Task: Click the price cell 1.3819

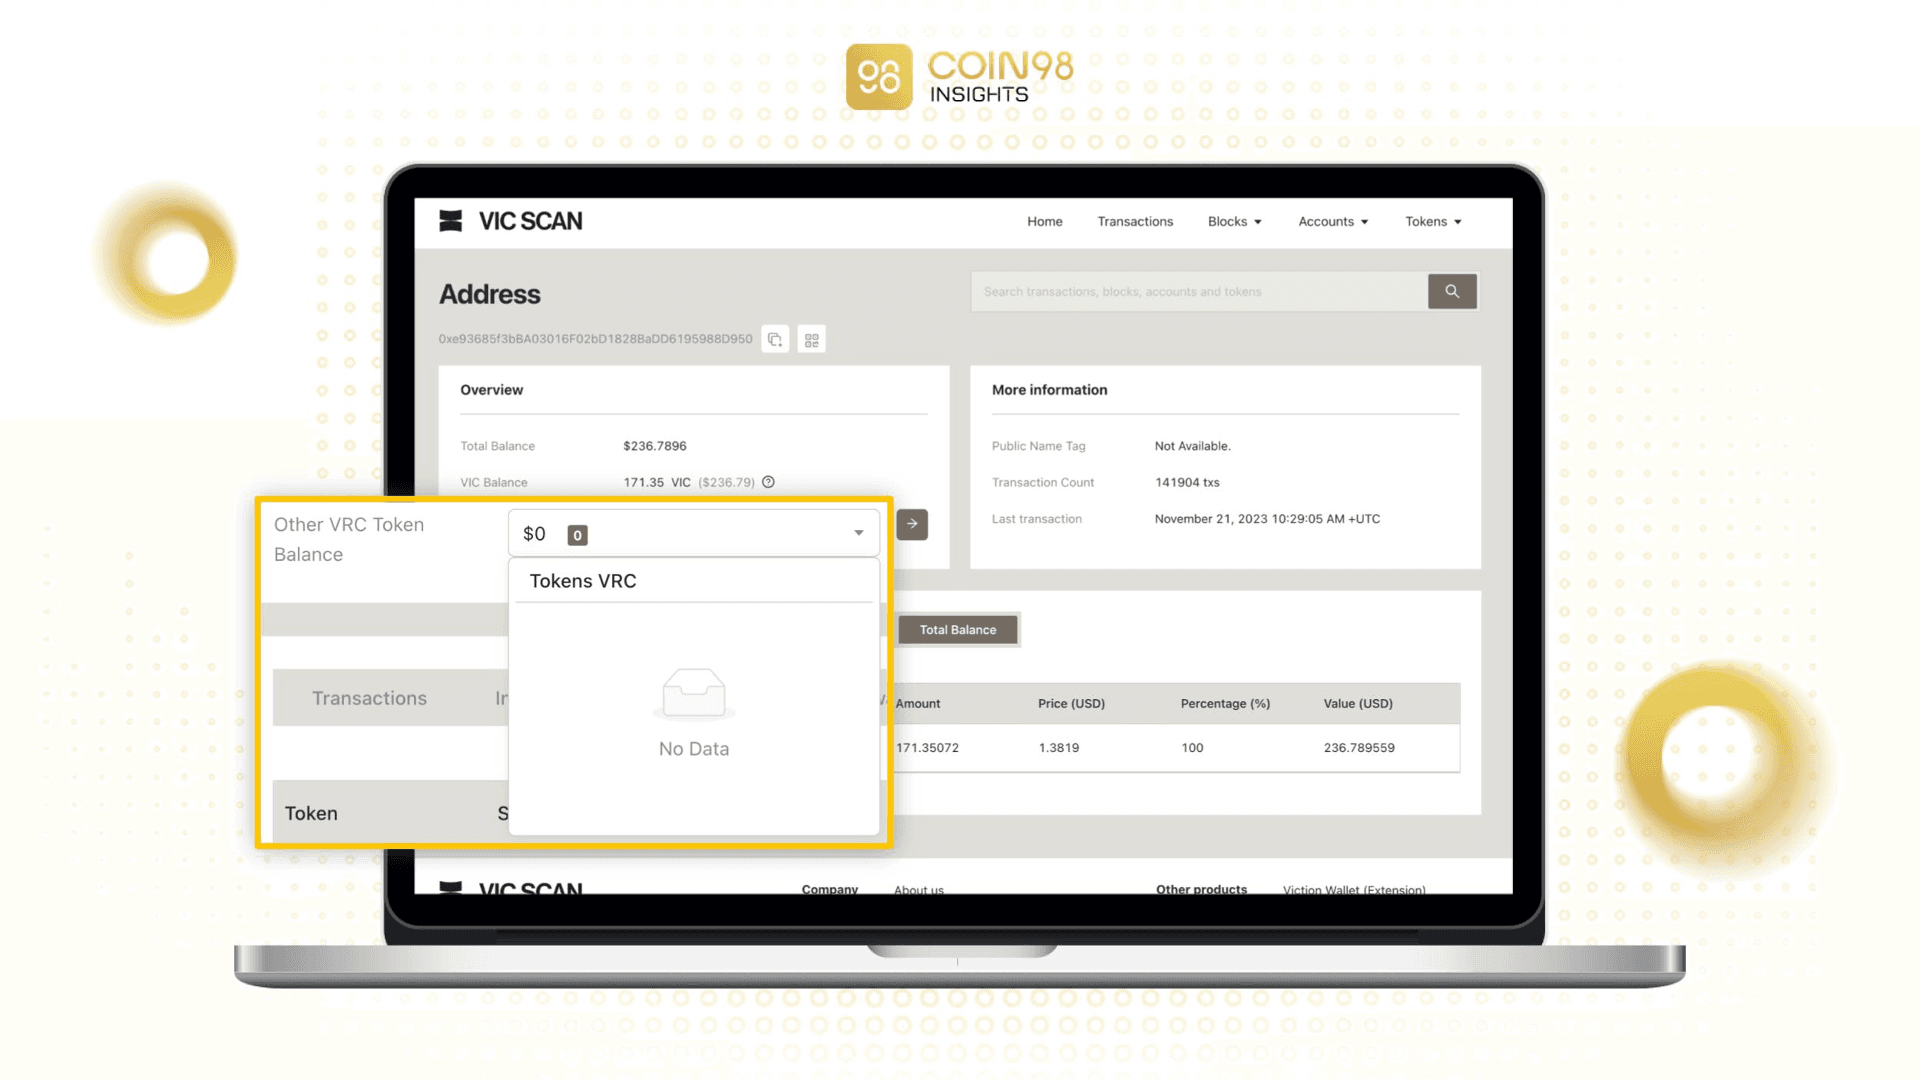Action: pyautogui.click(x=1058, y=748)
